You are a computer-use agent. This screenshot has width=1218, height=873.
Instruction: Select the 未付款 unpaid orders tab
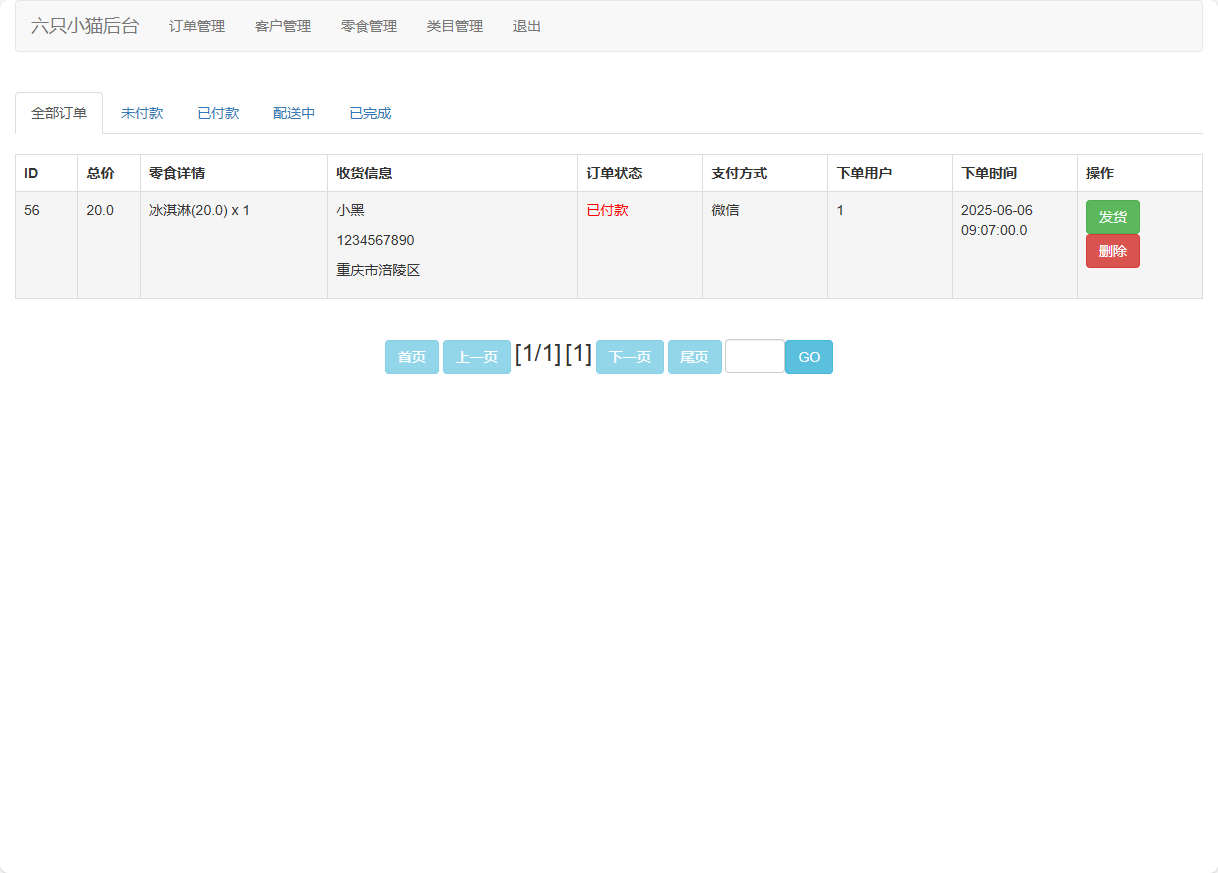[x=141, y=113]
